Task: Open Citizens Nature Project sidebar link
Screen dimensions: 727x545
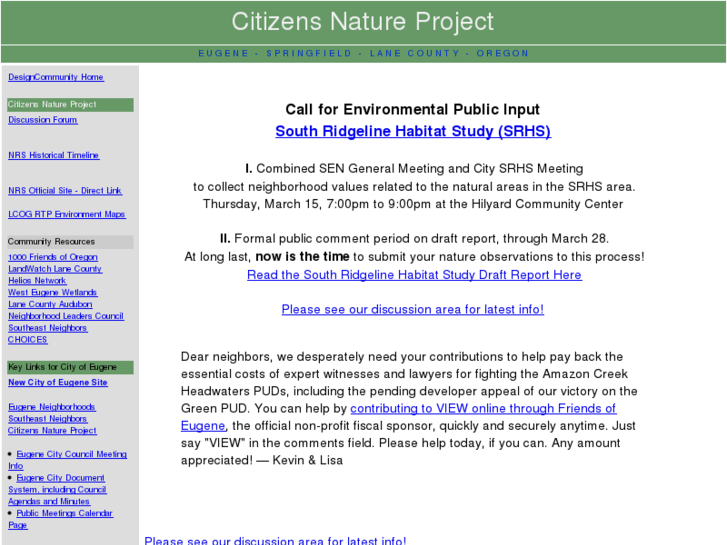Action: pos(52,430)
